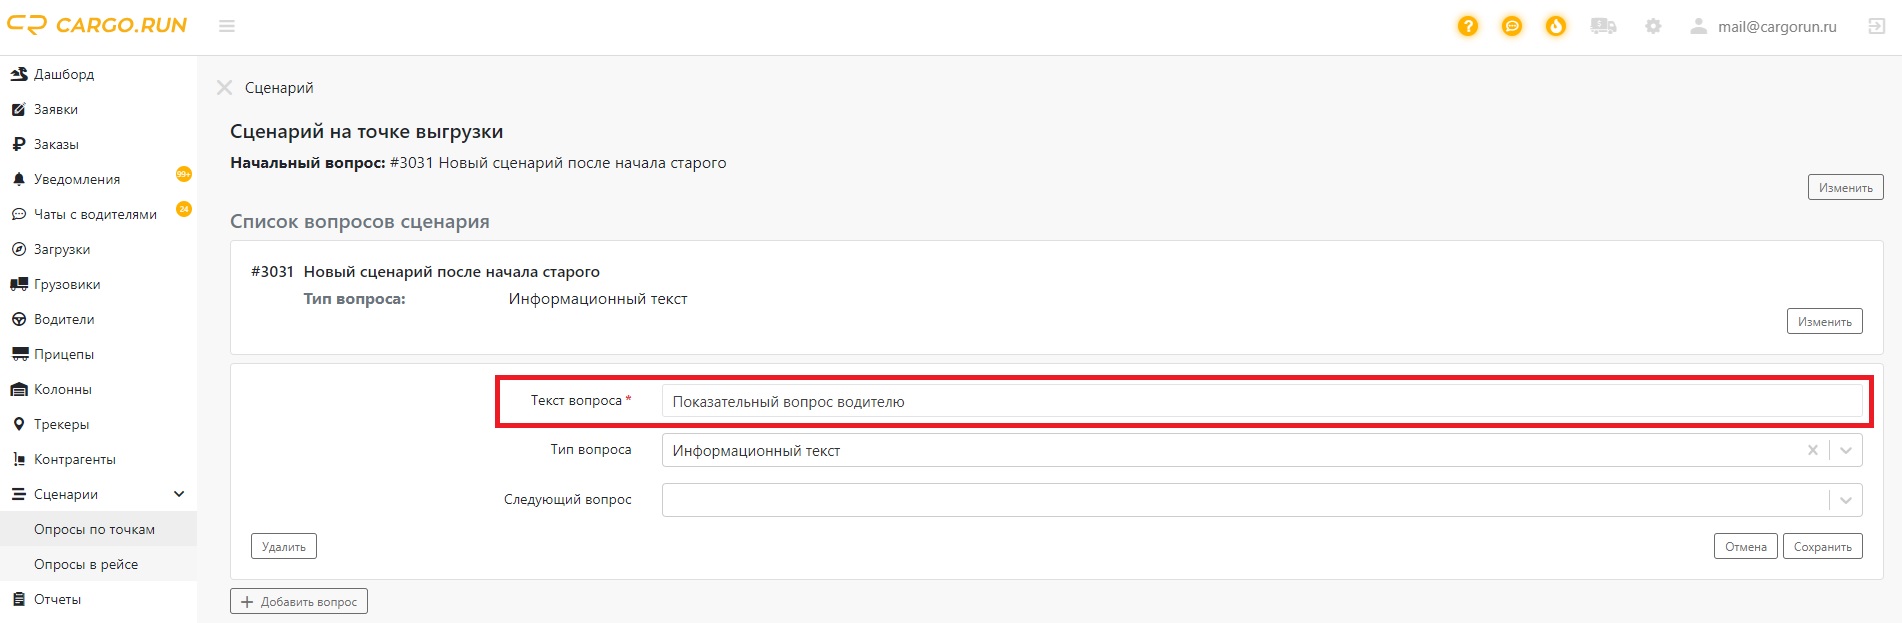Collapse the sidebar via hamburger icon

coord(227,26)
